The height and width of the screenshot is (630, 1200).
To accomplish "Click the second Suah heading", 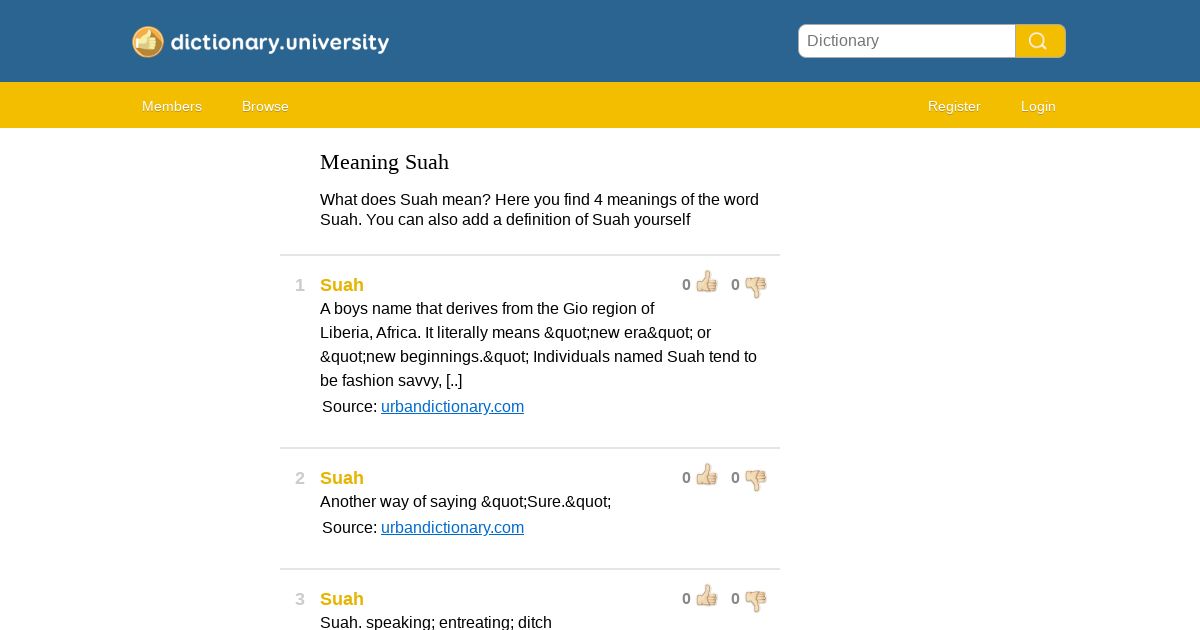I will pos(342,478).
